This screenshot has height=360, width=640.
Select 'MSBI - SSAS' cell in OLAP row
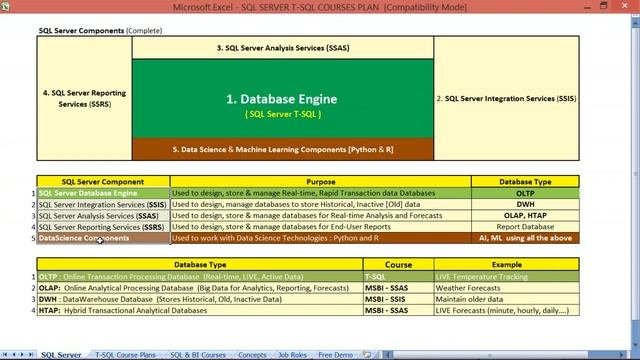pos(398,288)
